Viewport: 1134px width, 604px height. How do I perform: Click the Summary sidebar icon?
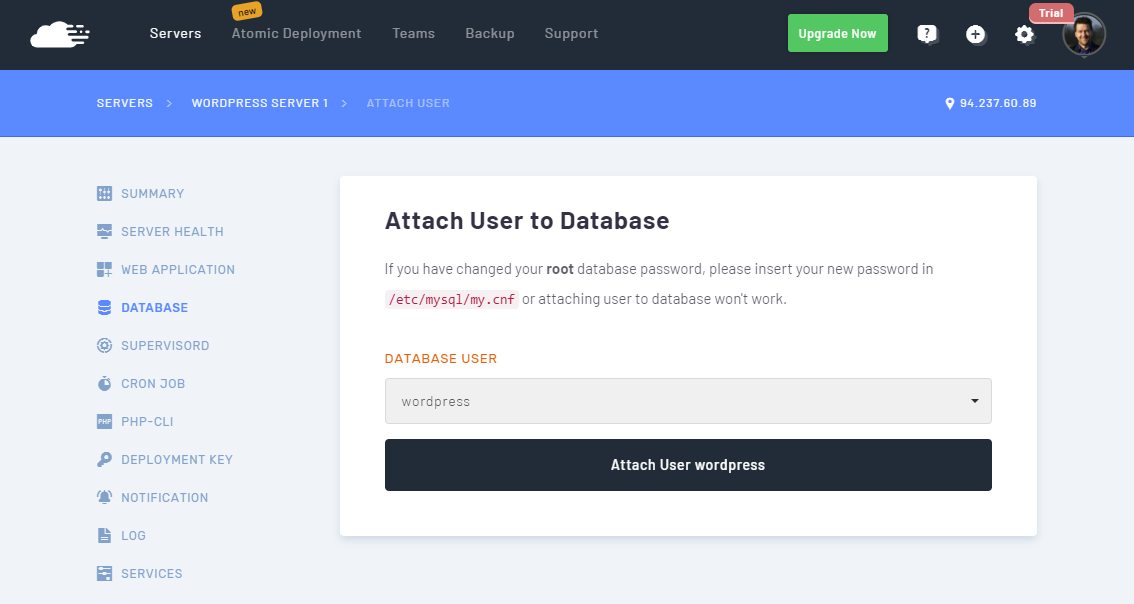105,193
